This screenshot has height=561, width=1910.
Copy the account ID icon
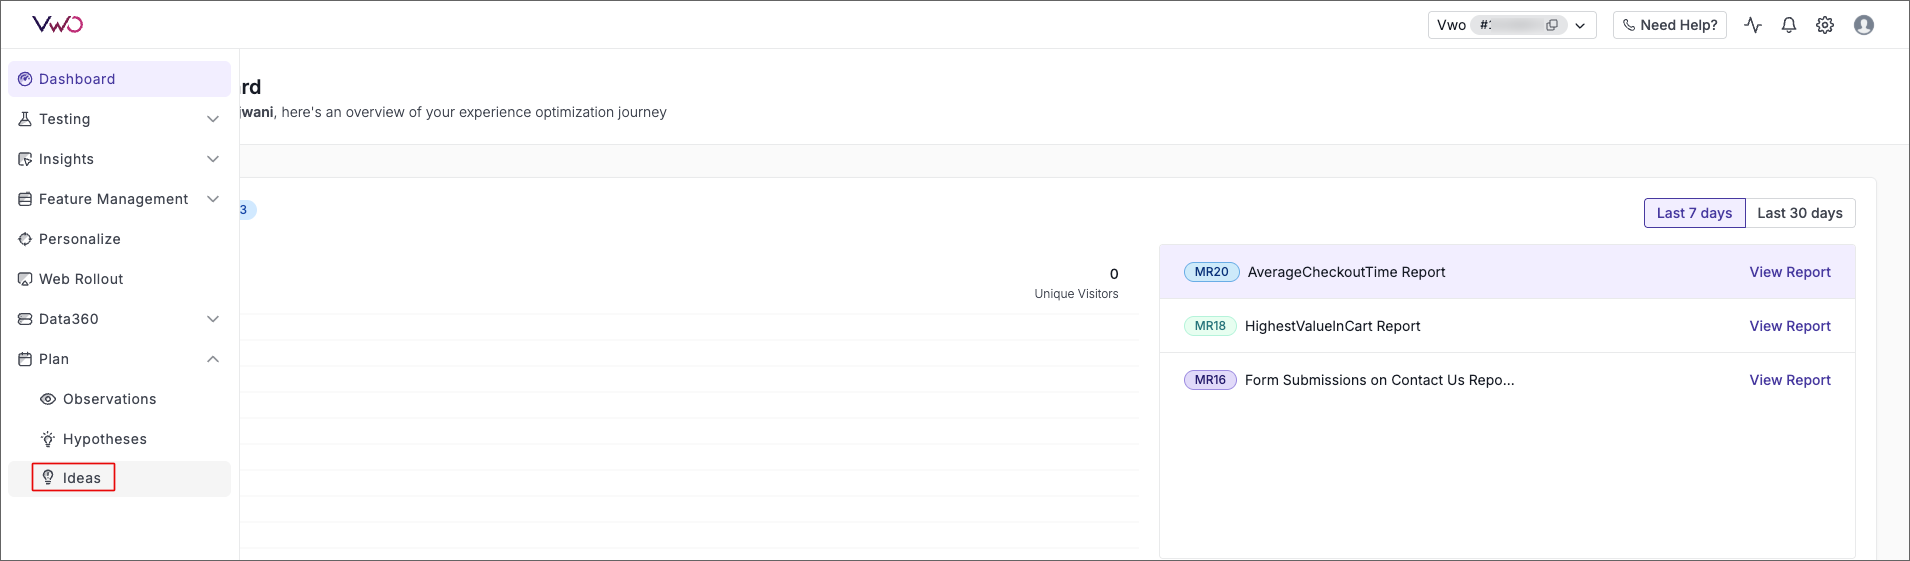coord(1552,25)
